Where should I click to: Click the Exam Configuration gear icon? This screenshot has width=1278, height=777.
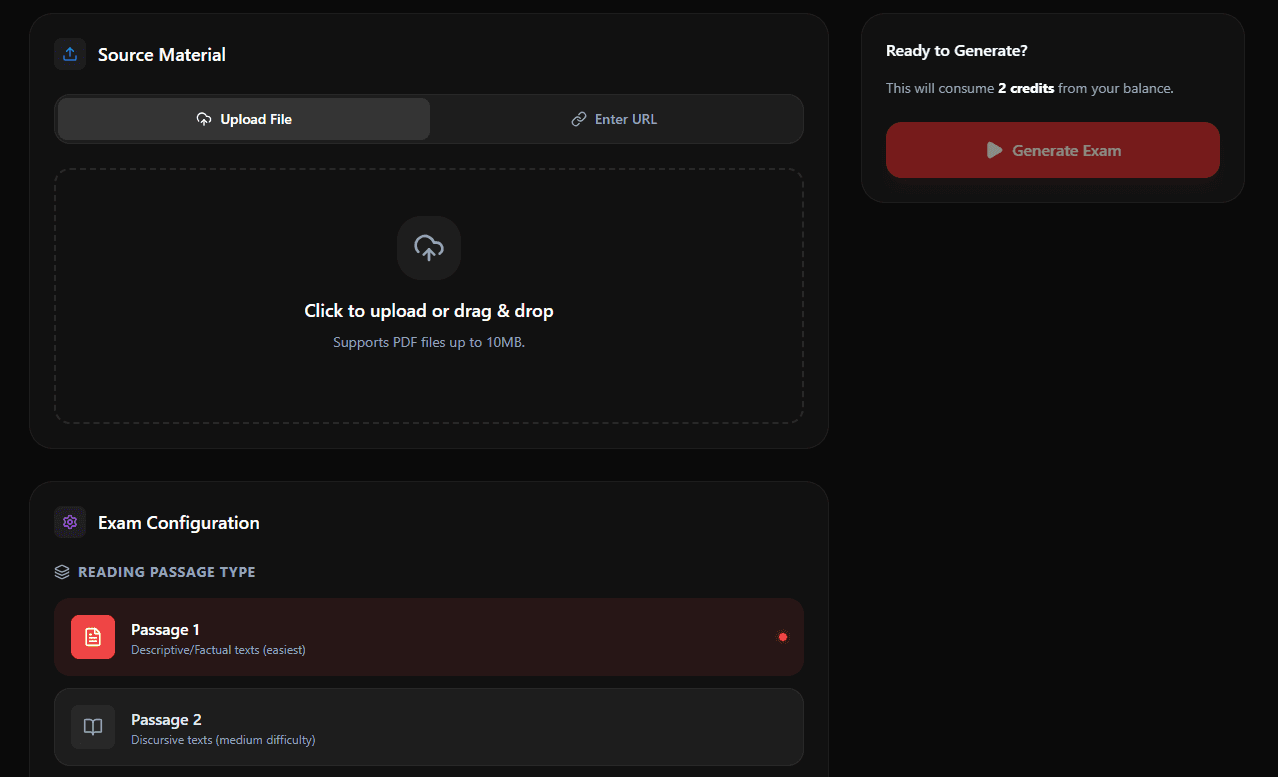click(70, 522)
